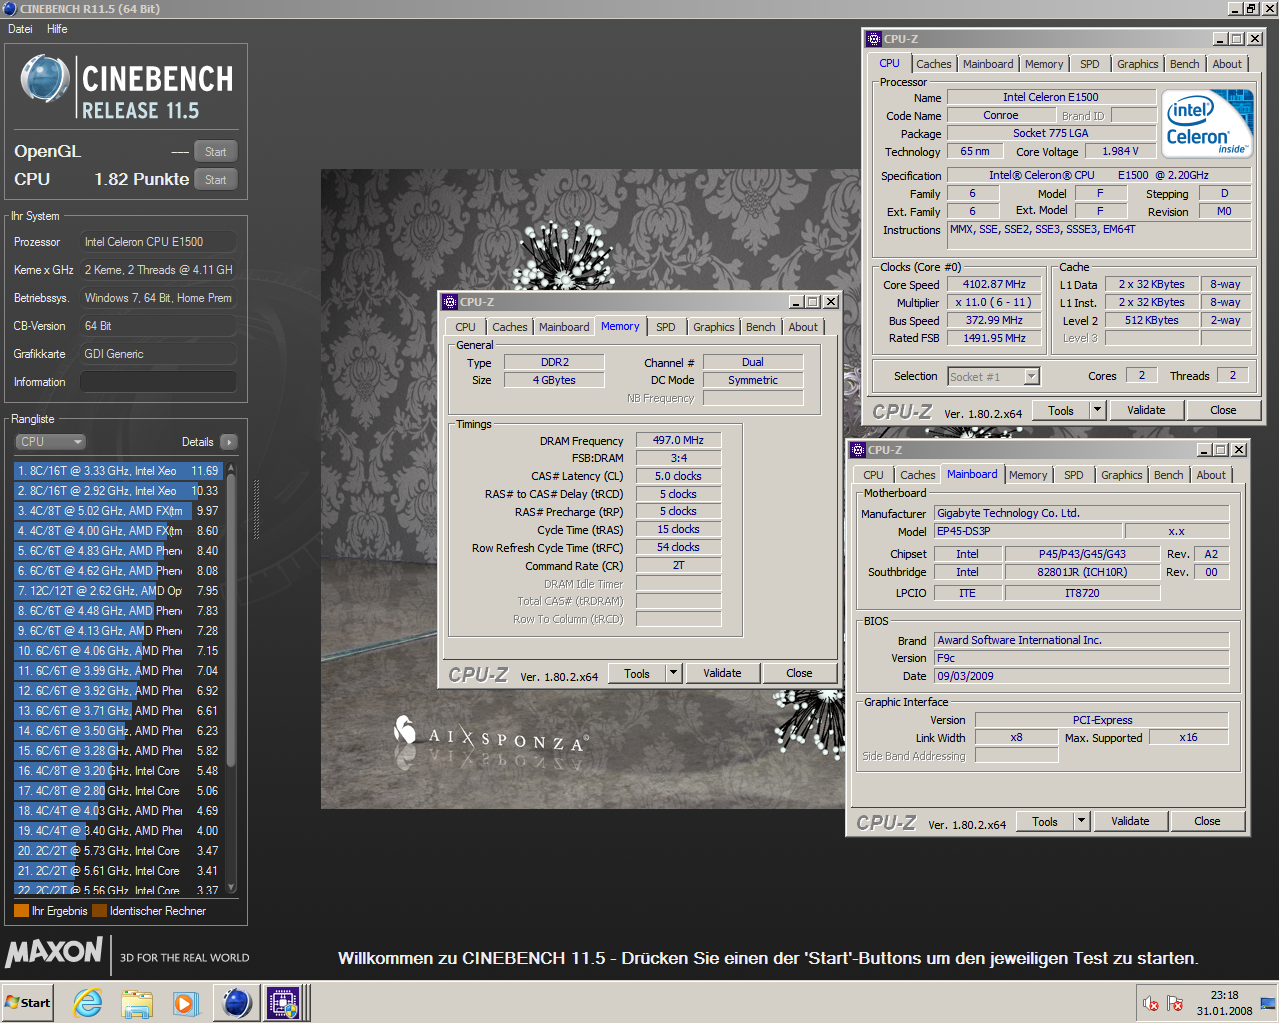Image resolution: width=1279 pixels, height=1023 pixels.
Task: Click Validate in Memory CPU-Z window
Action: 722,673
